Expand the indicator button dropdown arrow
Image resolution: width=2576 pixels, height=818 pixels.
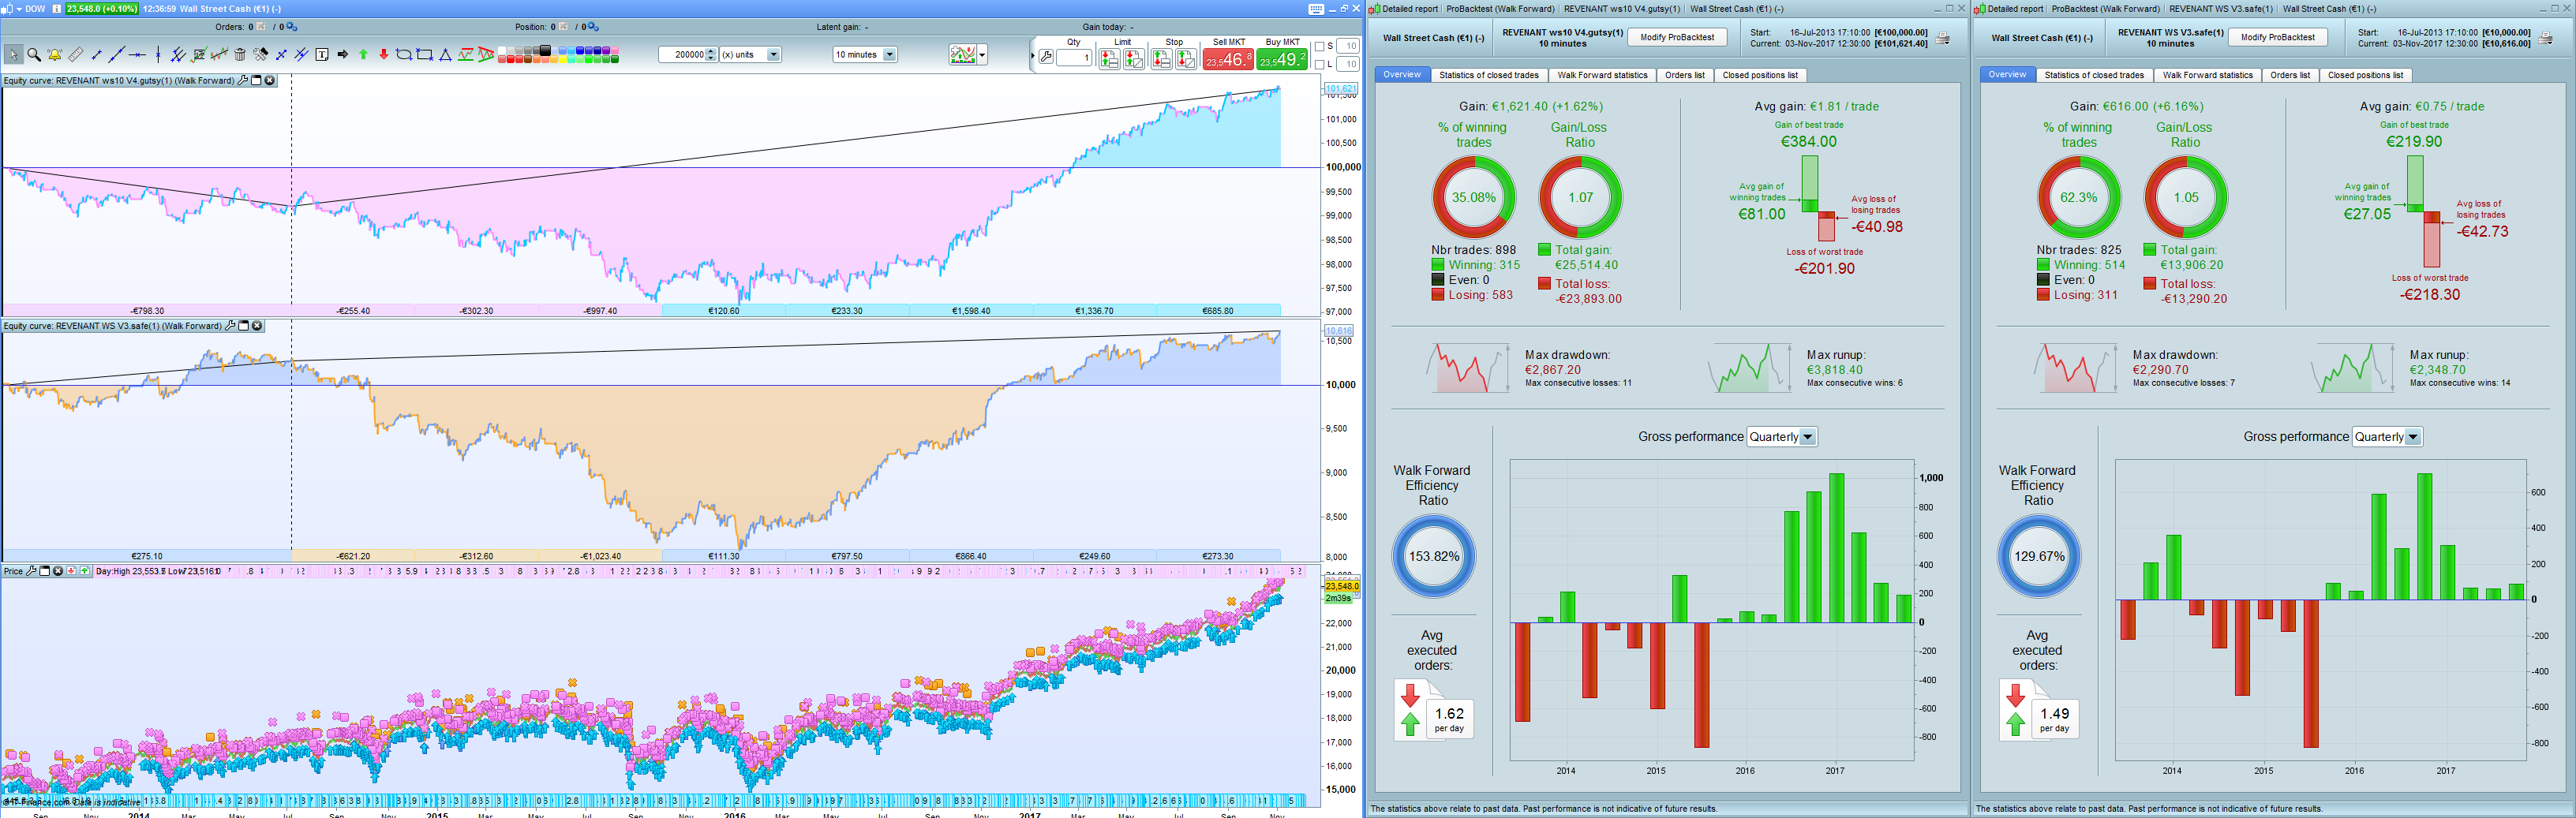pos(982,55)
